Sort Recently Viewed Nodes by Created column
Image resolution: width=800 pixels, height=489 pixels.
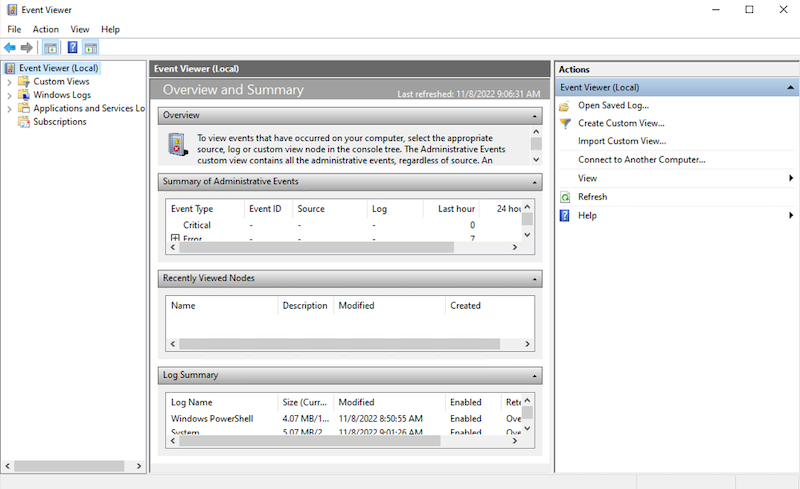coord(489,305)
